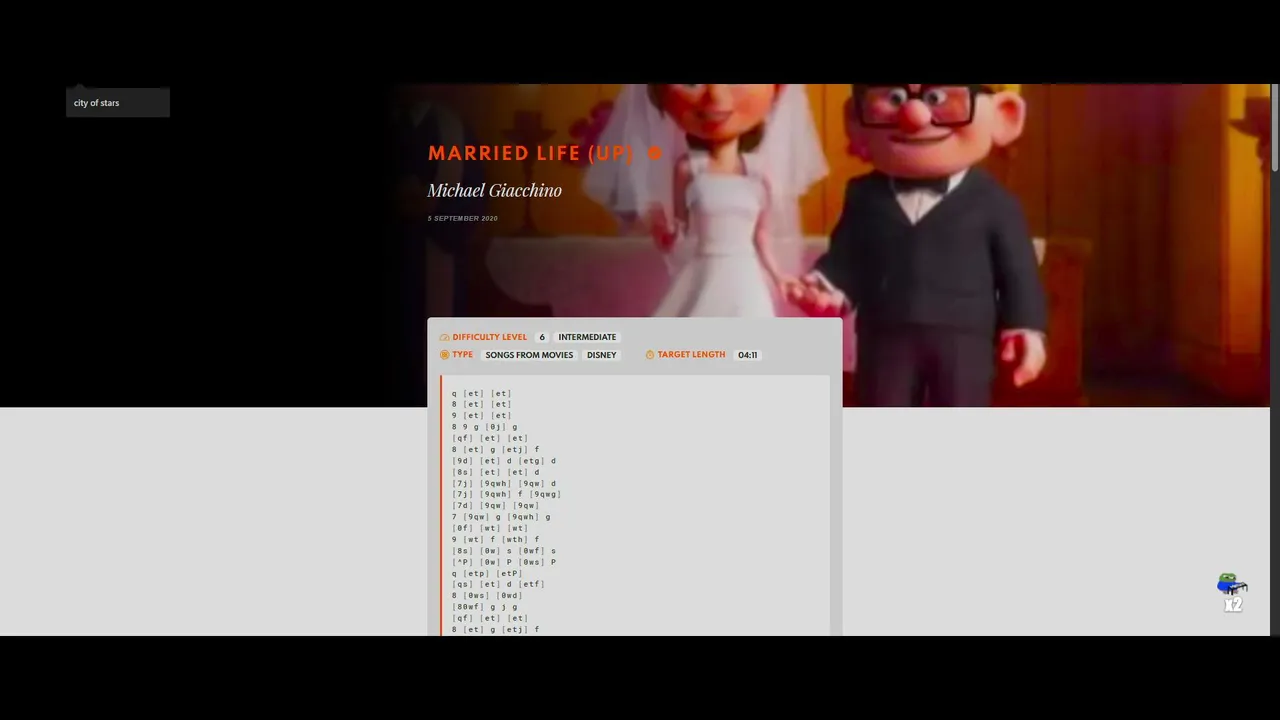Click sheet line "8 [0ws] [0wd]"
1280x720 pixels.
click(x=487, y=595)
